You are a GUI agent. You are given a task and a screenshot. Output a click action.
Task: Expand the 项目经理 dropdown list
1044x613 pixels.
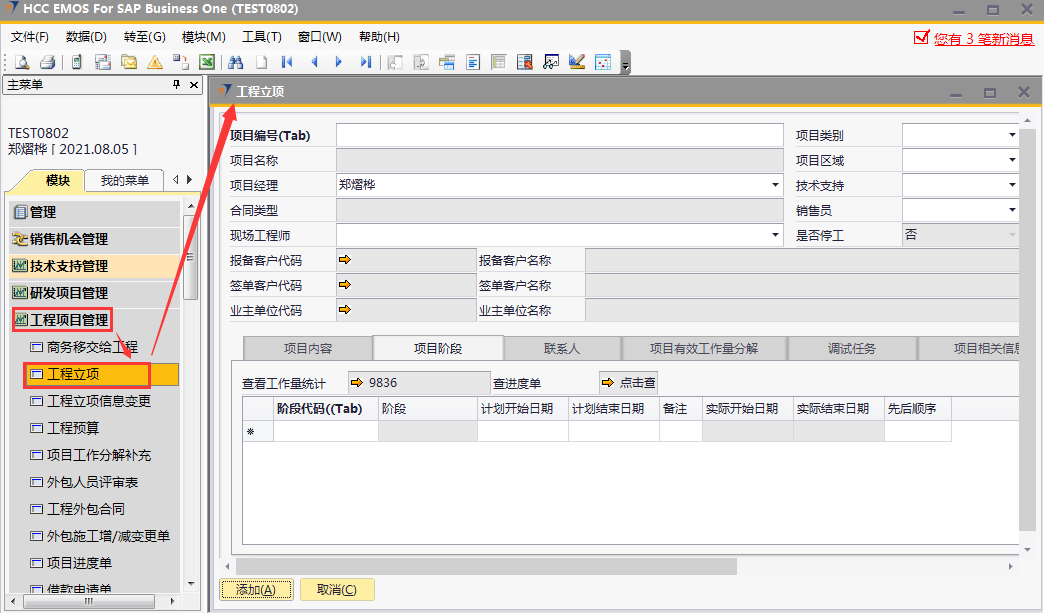click(x=775, y=185)
